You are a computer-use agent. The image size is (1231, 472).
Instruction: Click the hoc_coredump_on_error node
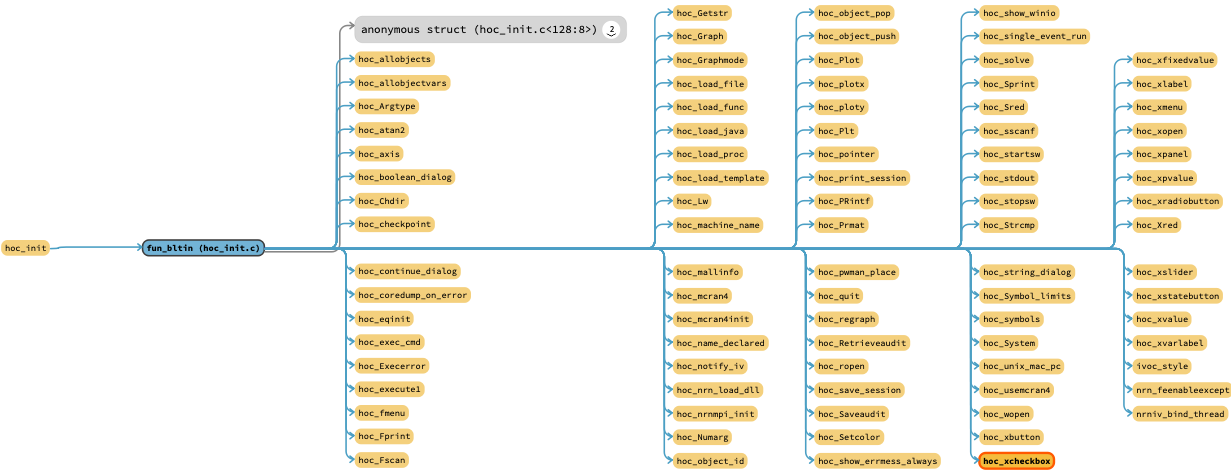413,295
